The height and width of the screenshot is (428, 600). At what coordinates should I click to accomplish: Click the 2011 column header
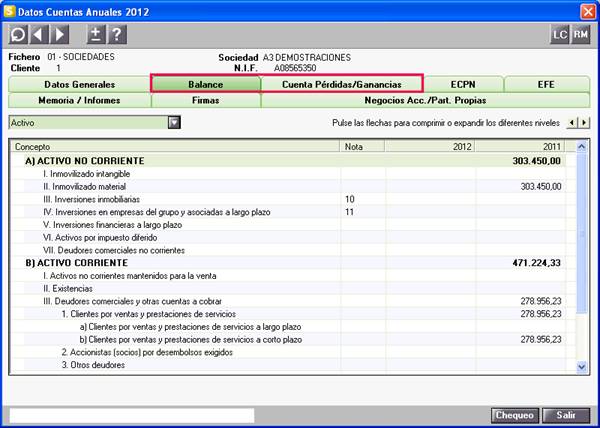coord(520,146)
